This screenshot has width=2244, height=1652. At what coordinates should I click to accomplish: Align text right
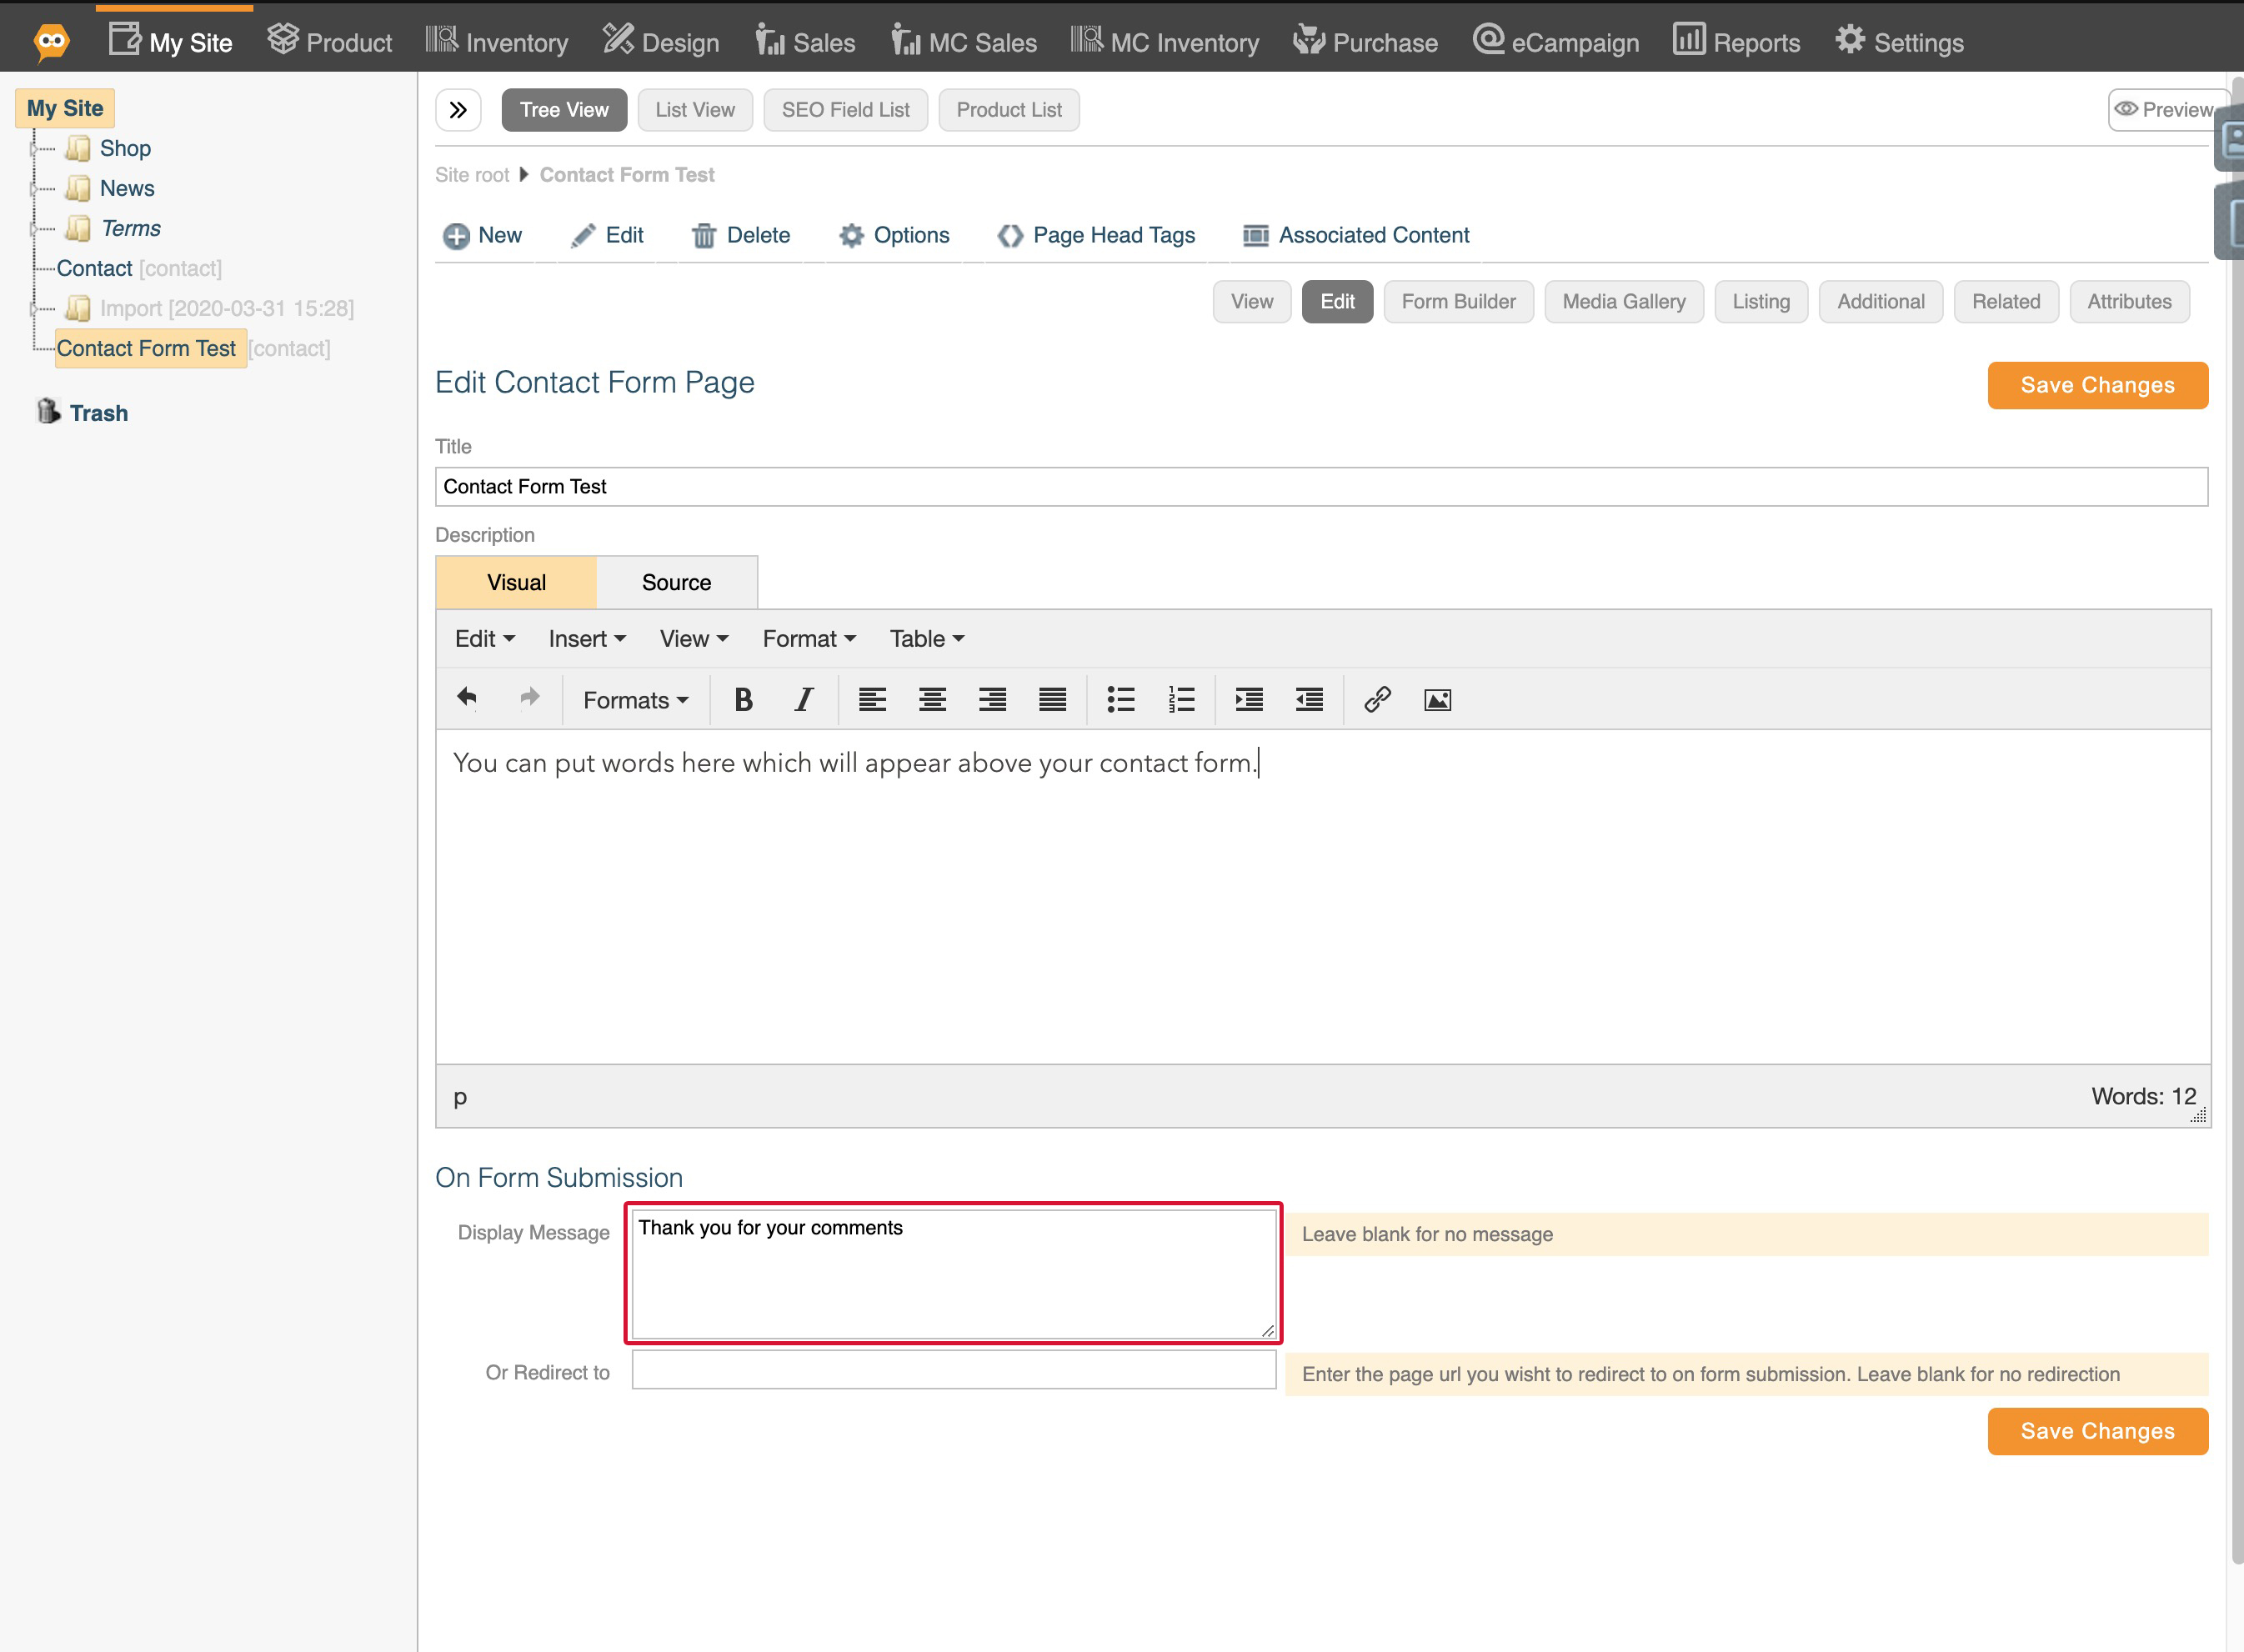992,700
